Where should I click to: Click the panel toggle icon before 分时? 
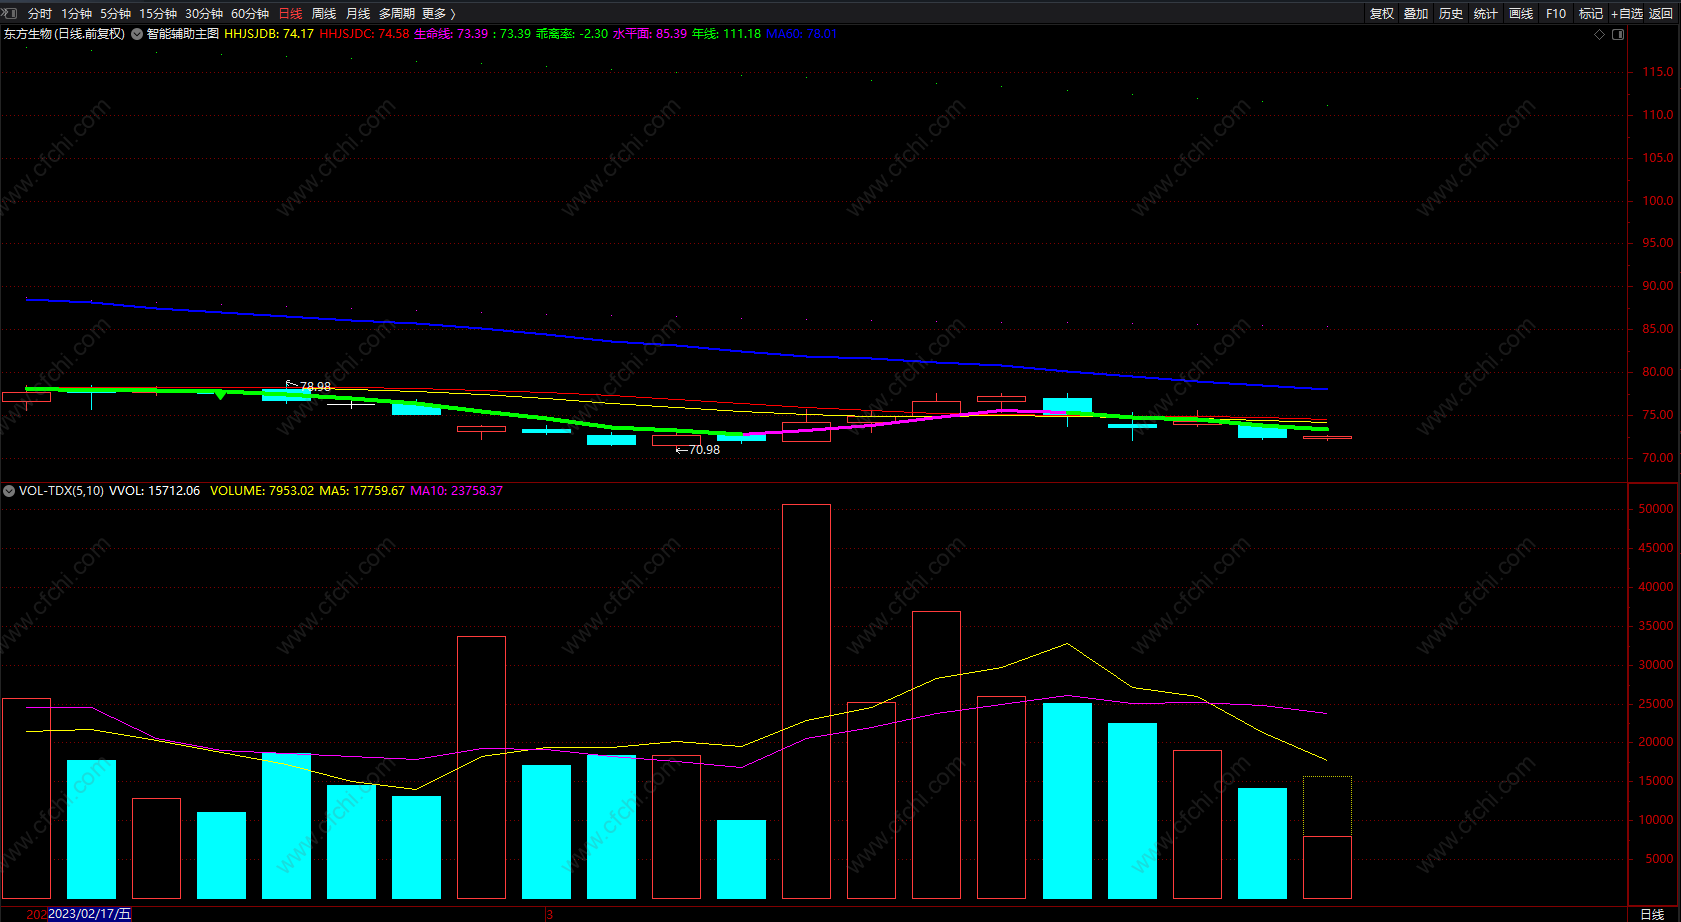coord(10,13)
